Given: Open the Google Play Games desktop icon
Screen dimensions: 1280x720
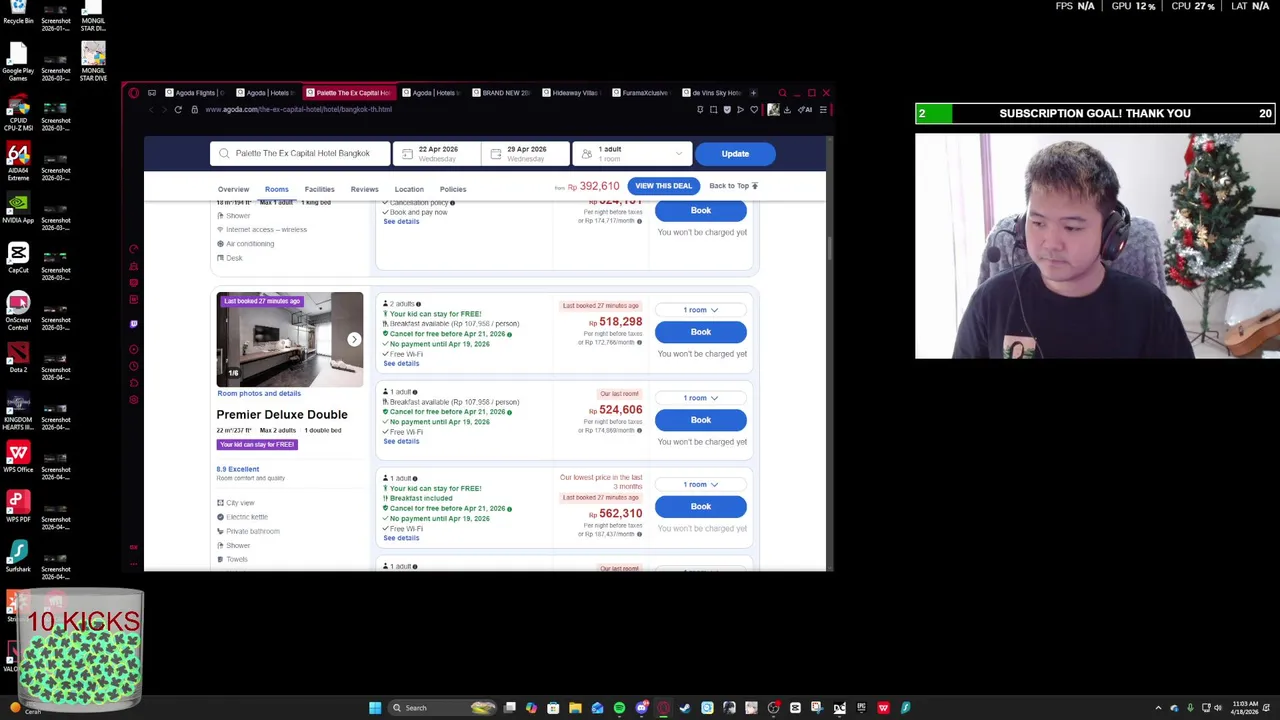Looking at the screenshot, I should click(18, 62).
